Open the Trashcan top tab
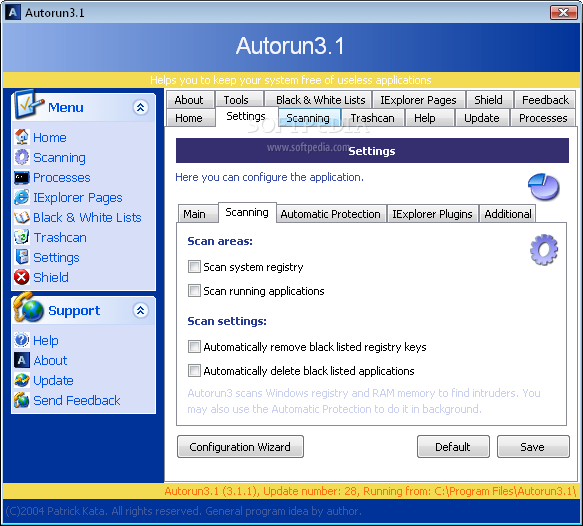583x526 pixels. click(x=373, y=118)
